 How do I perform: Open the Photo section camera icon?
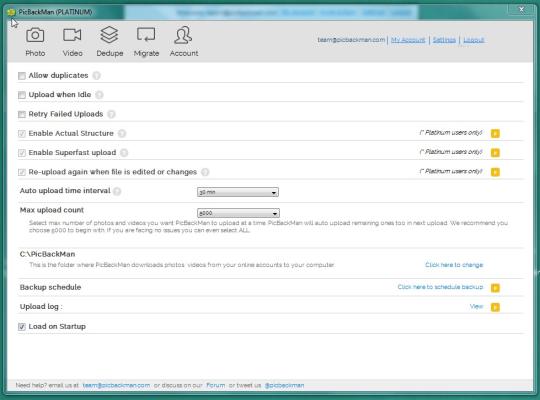(35, 35)
